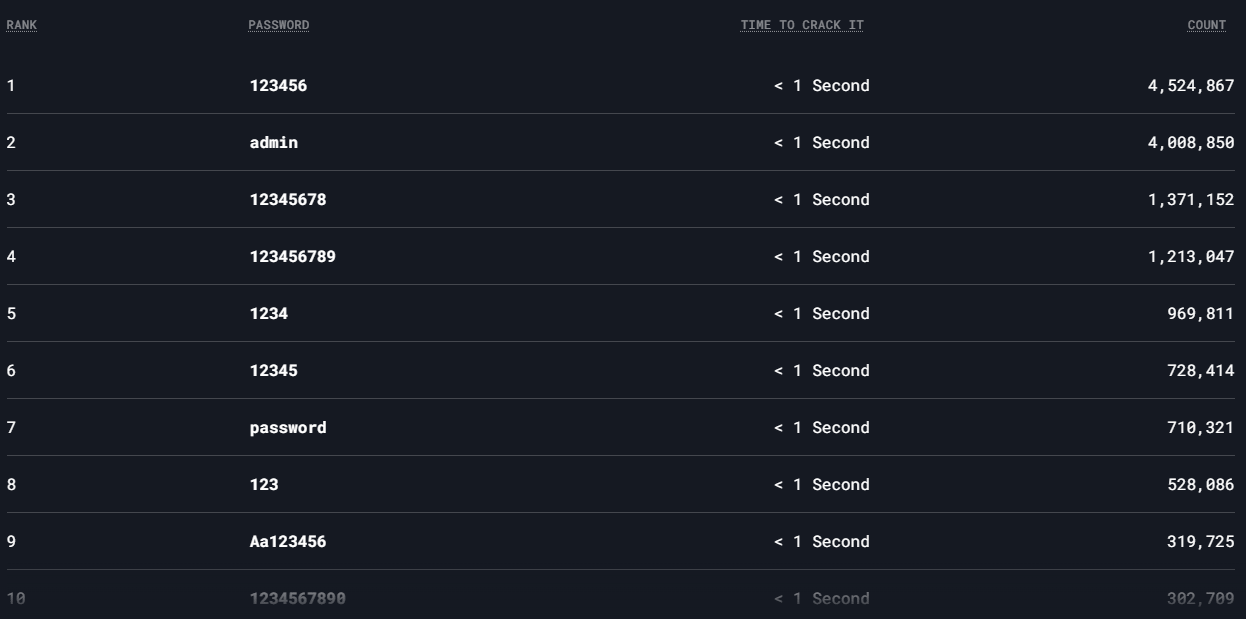The height and width of the screenshot is (619, 1246).
Task: Select the count value 1,371,152
Action: 1191,200
